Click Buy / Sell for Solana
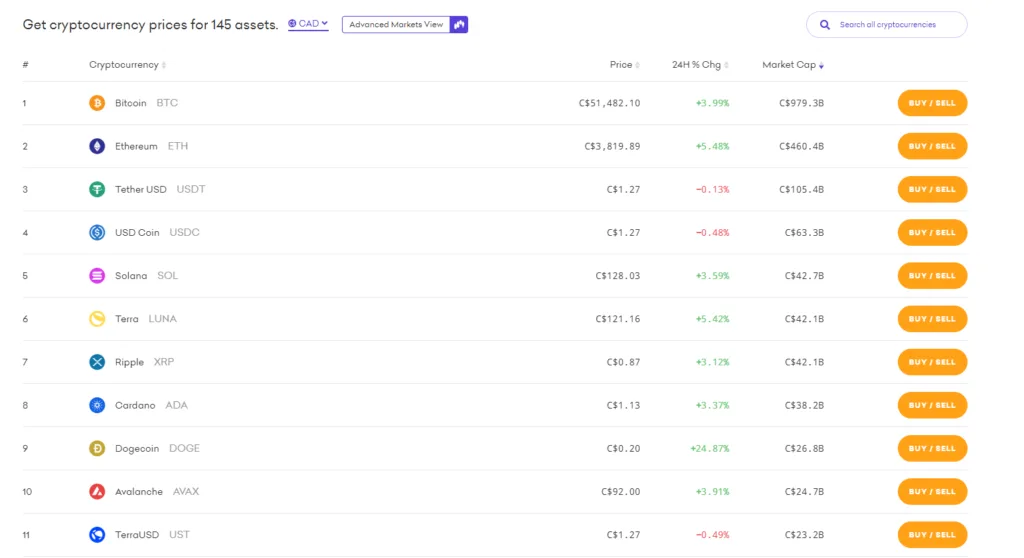This screenshot has width=1024, height=558. click(932, 276)
